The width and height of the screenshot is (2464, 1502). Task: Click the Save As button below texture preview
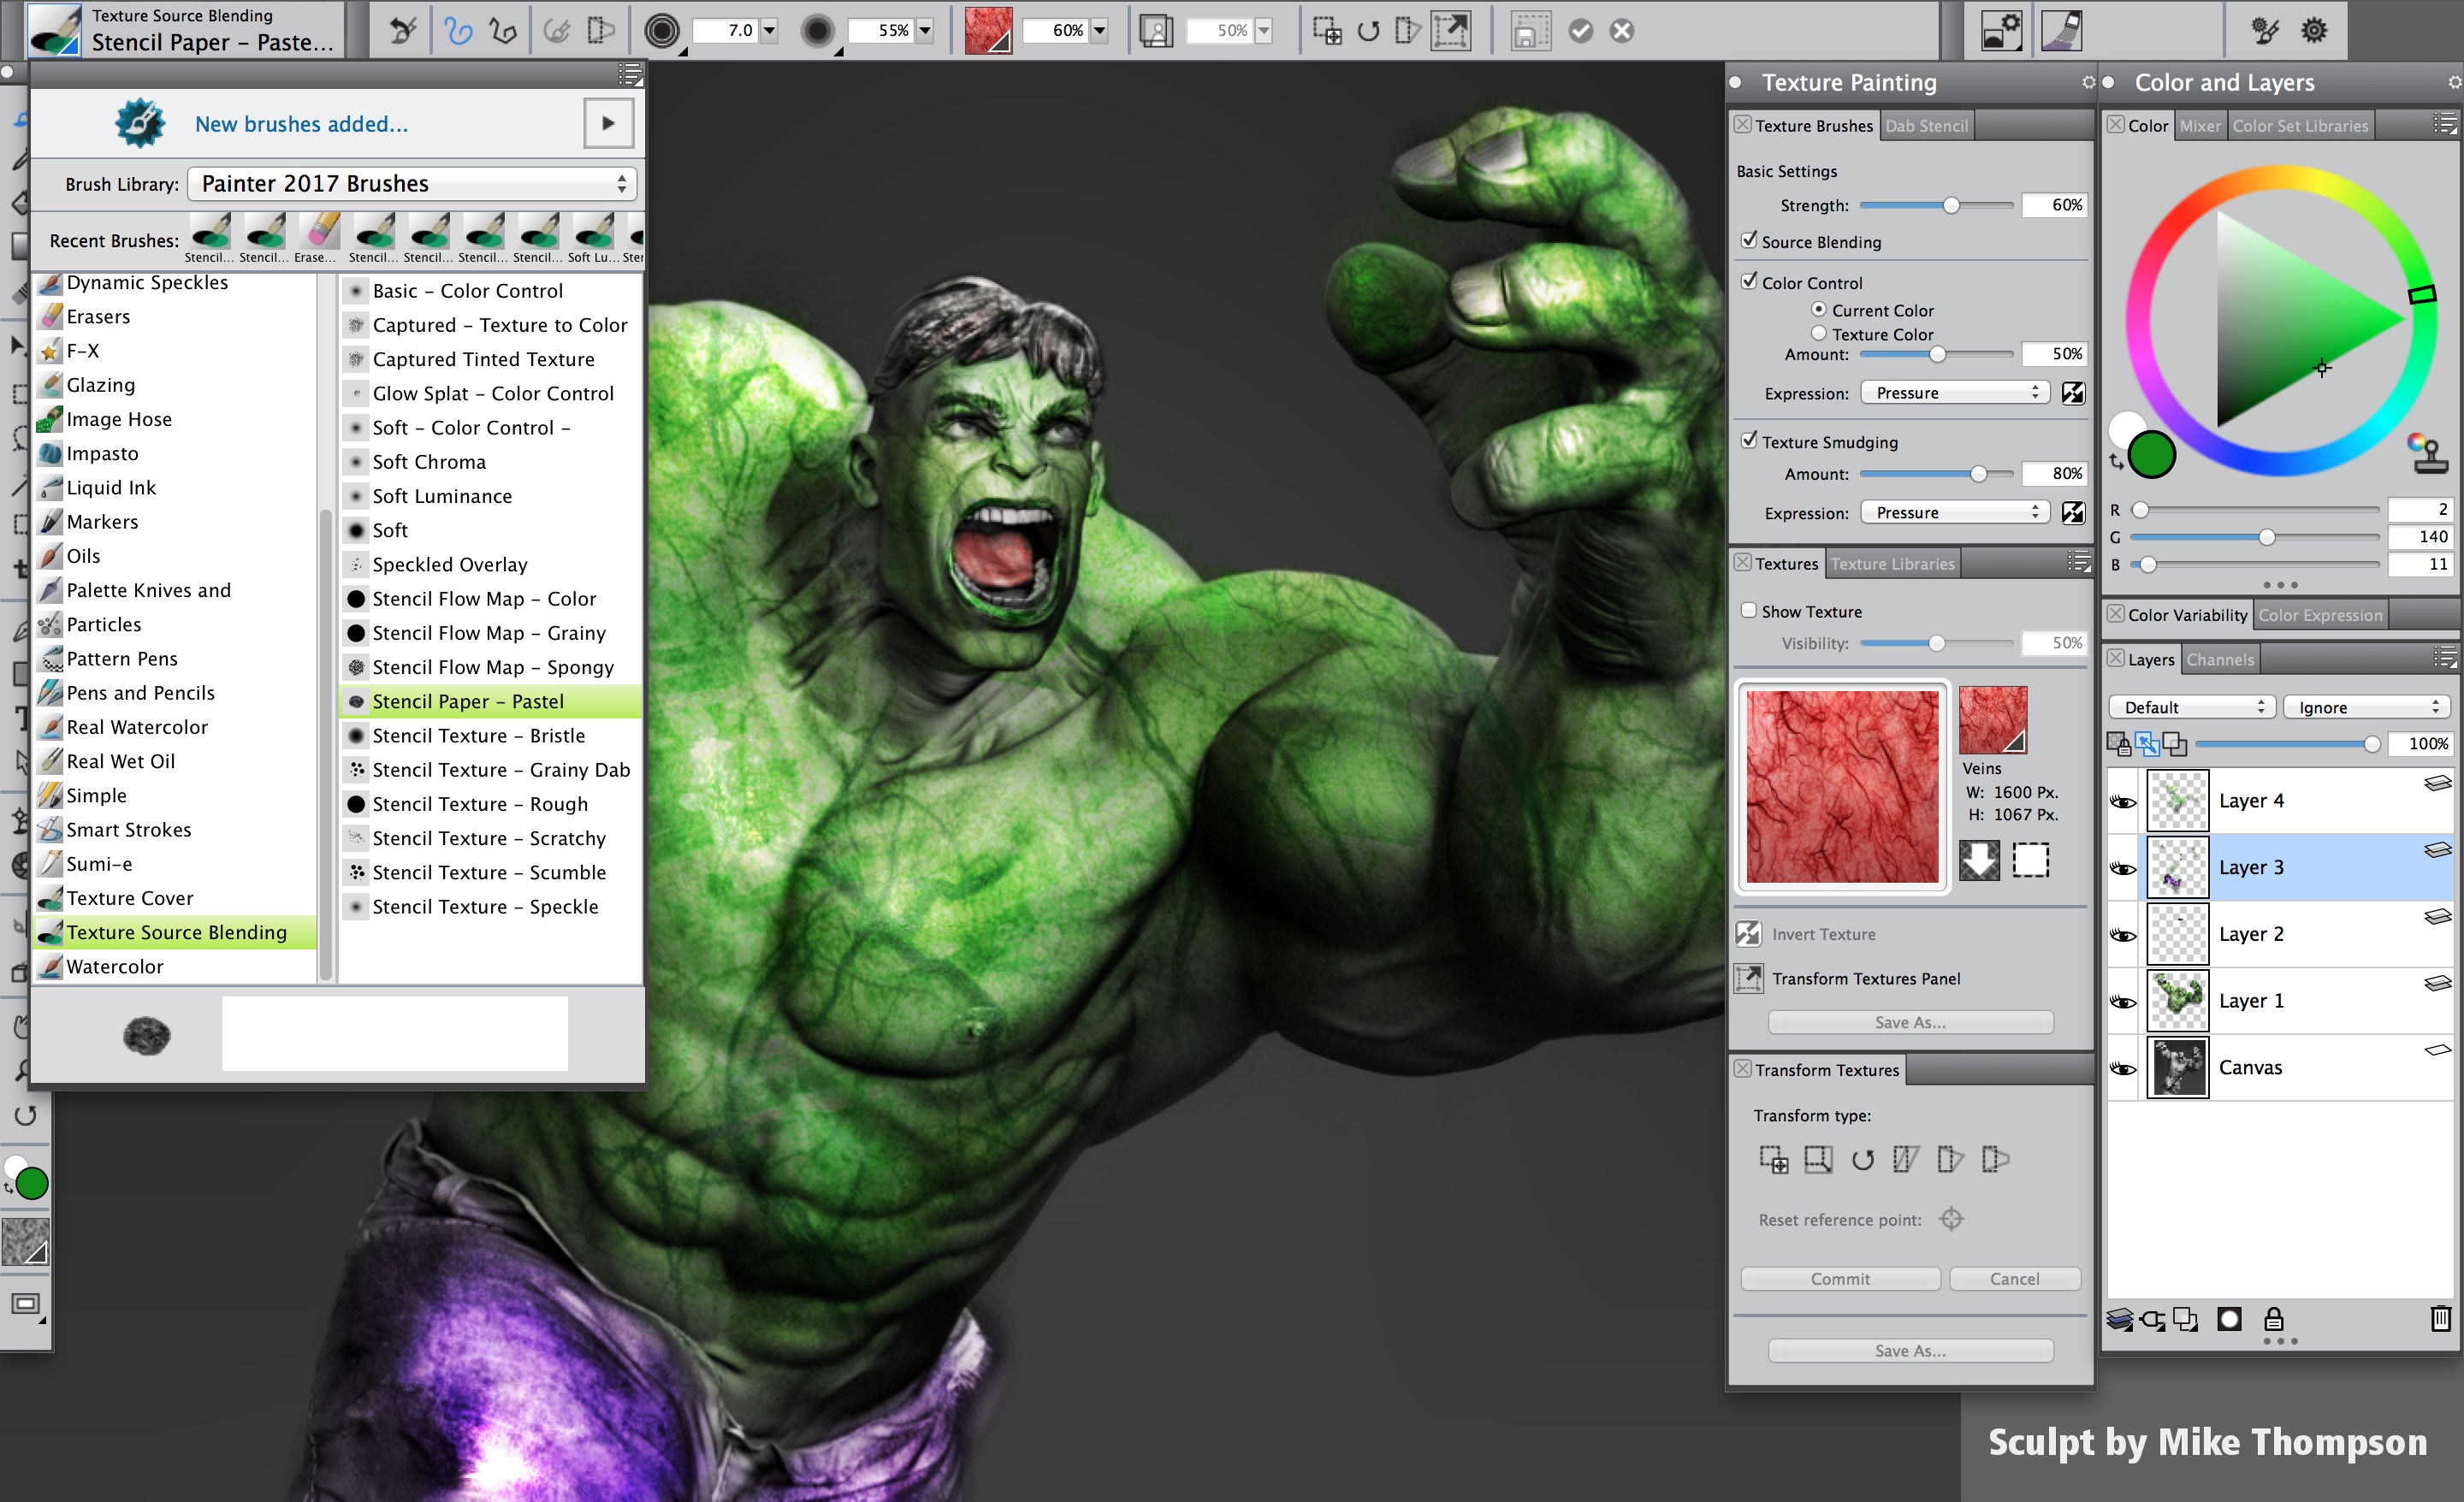1911,1022
